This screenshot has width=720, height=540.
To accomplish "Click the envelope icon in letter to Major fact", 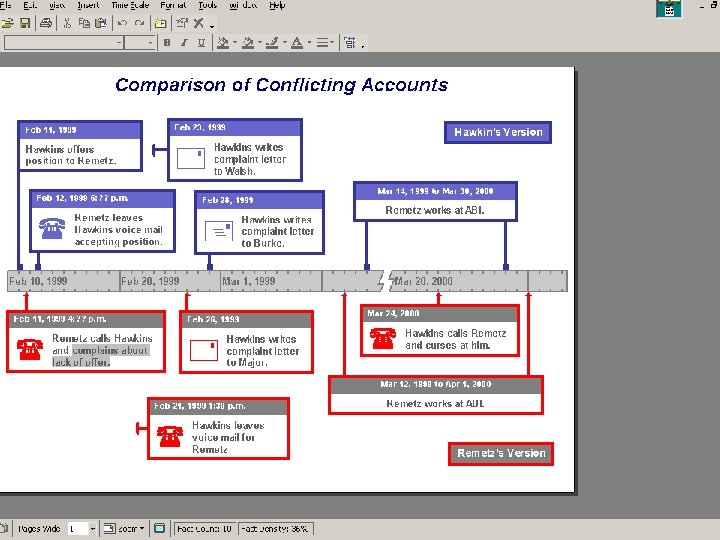I will pos(204,351).
